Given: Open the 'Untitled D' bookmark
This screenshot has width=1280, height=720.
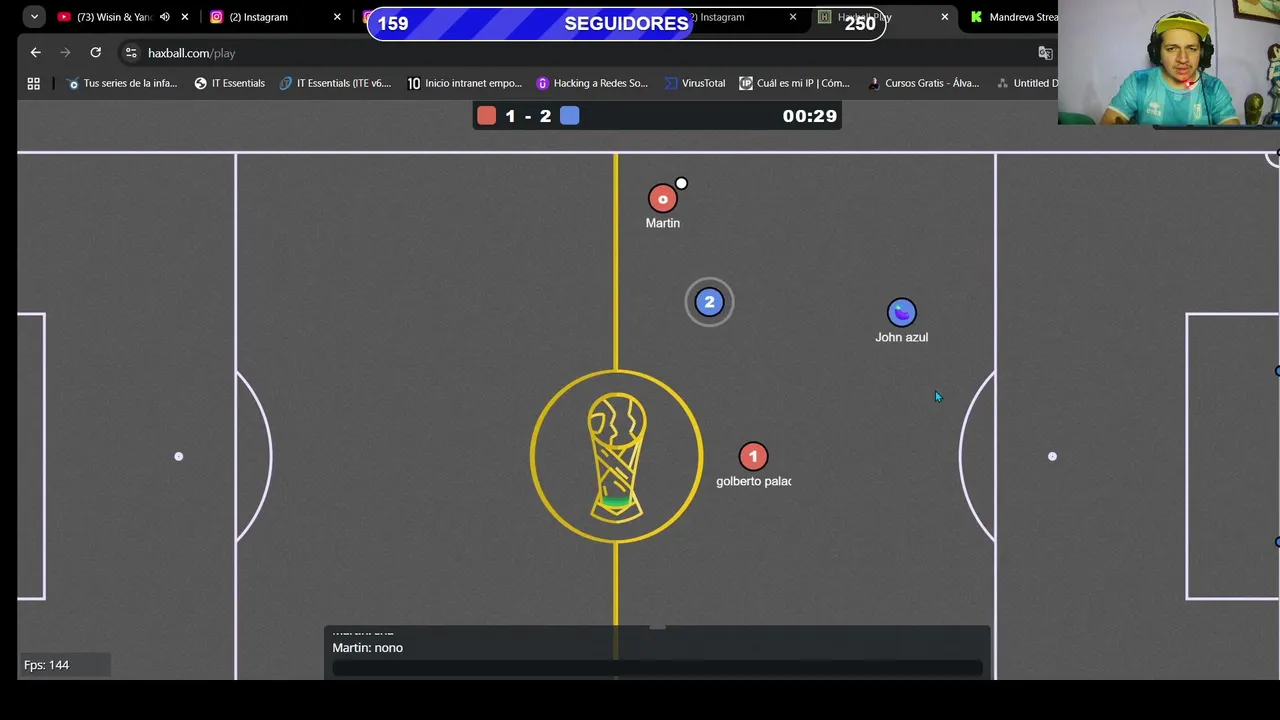Looking at the screenshot, I should (x=1026, y=83).
